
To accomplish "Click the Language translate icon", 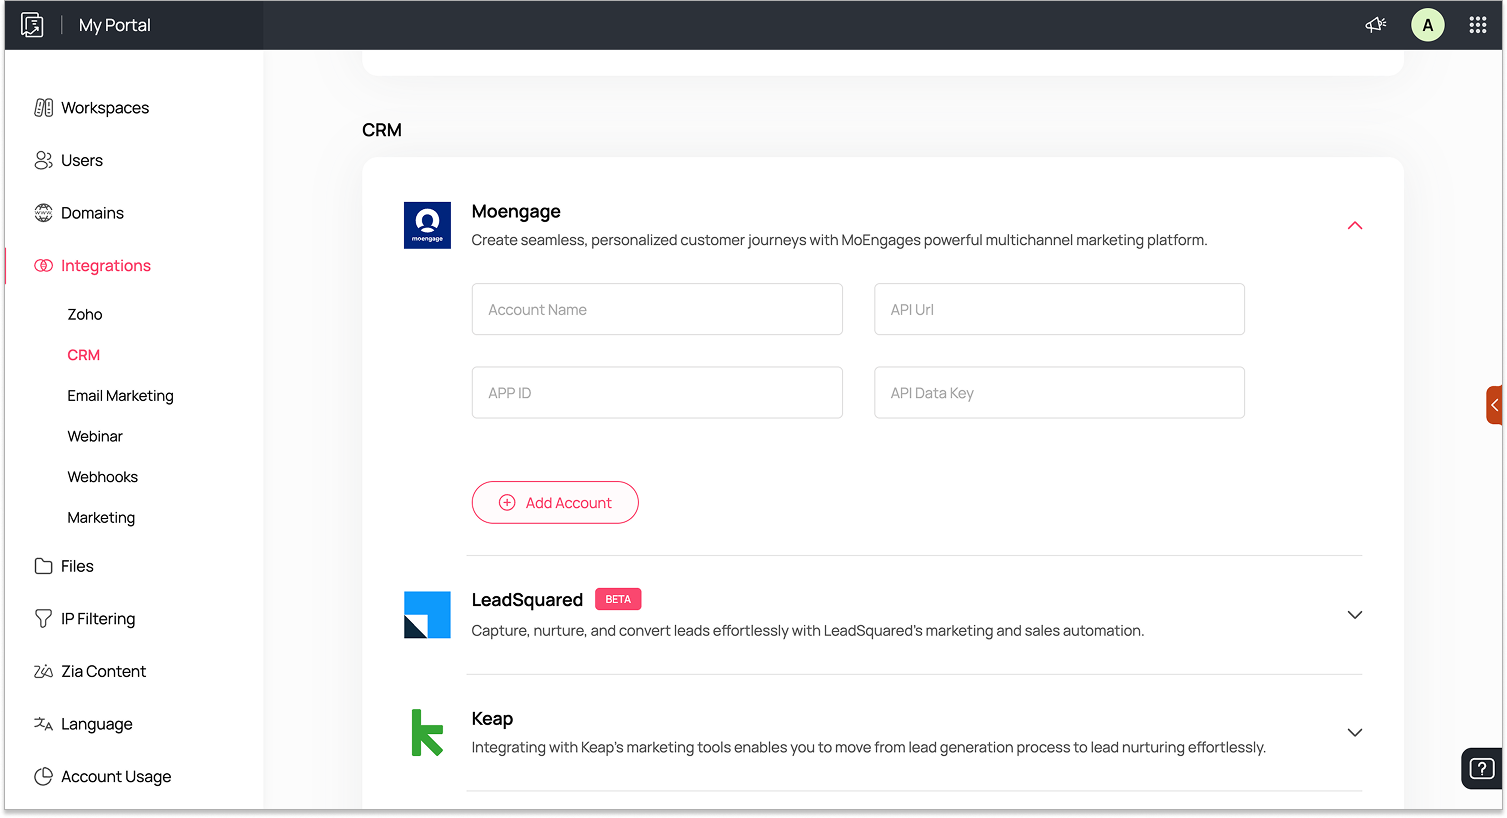I will click(x=44, y=724).
